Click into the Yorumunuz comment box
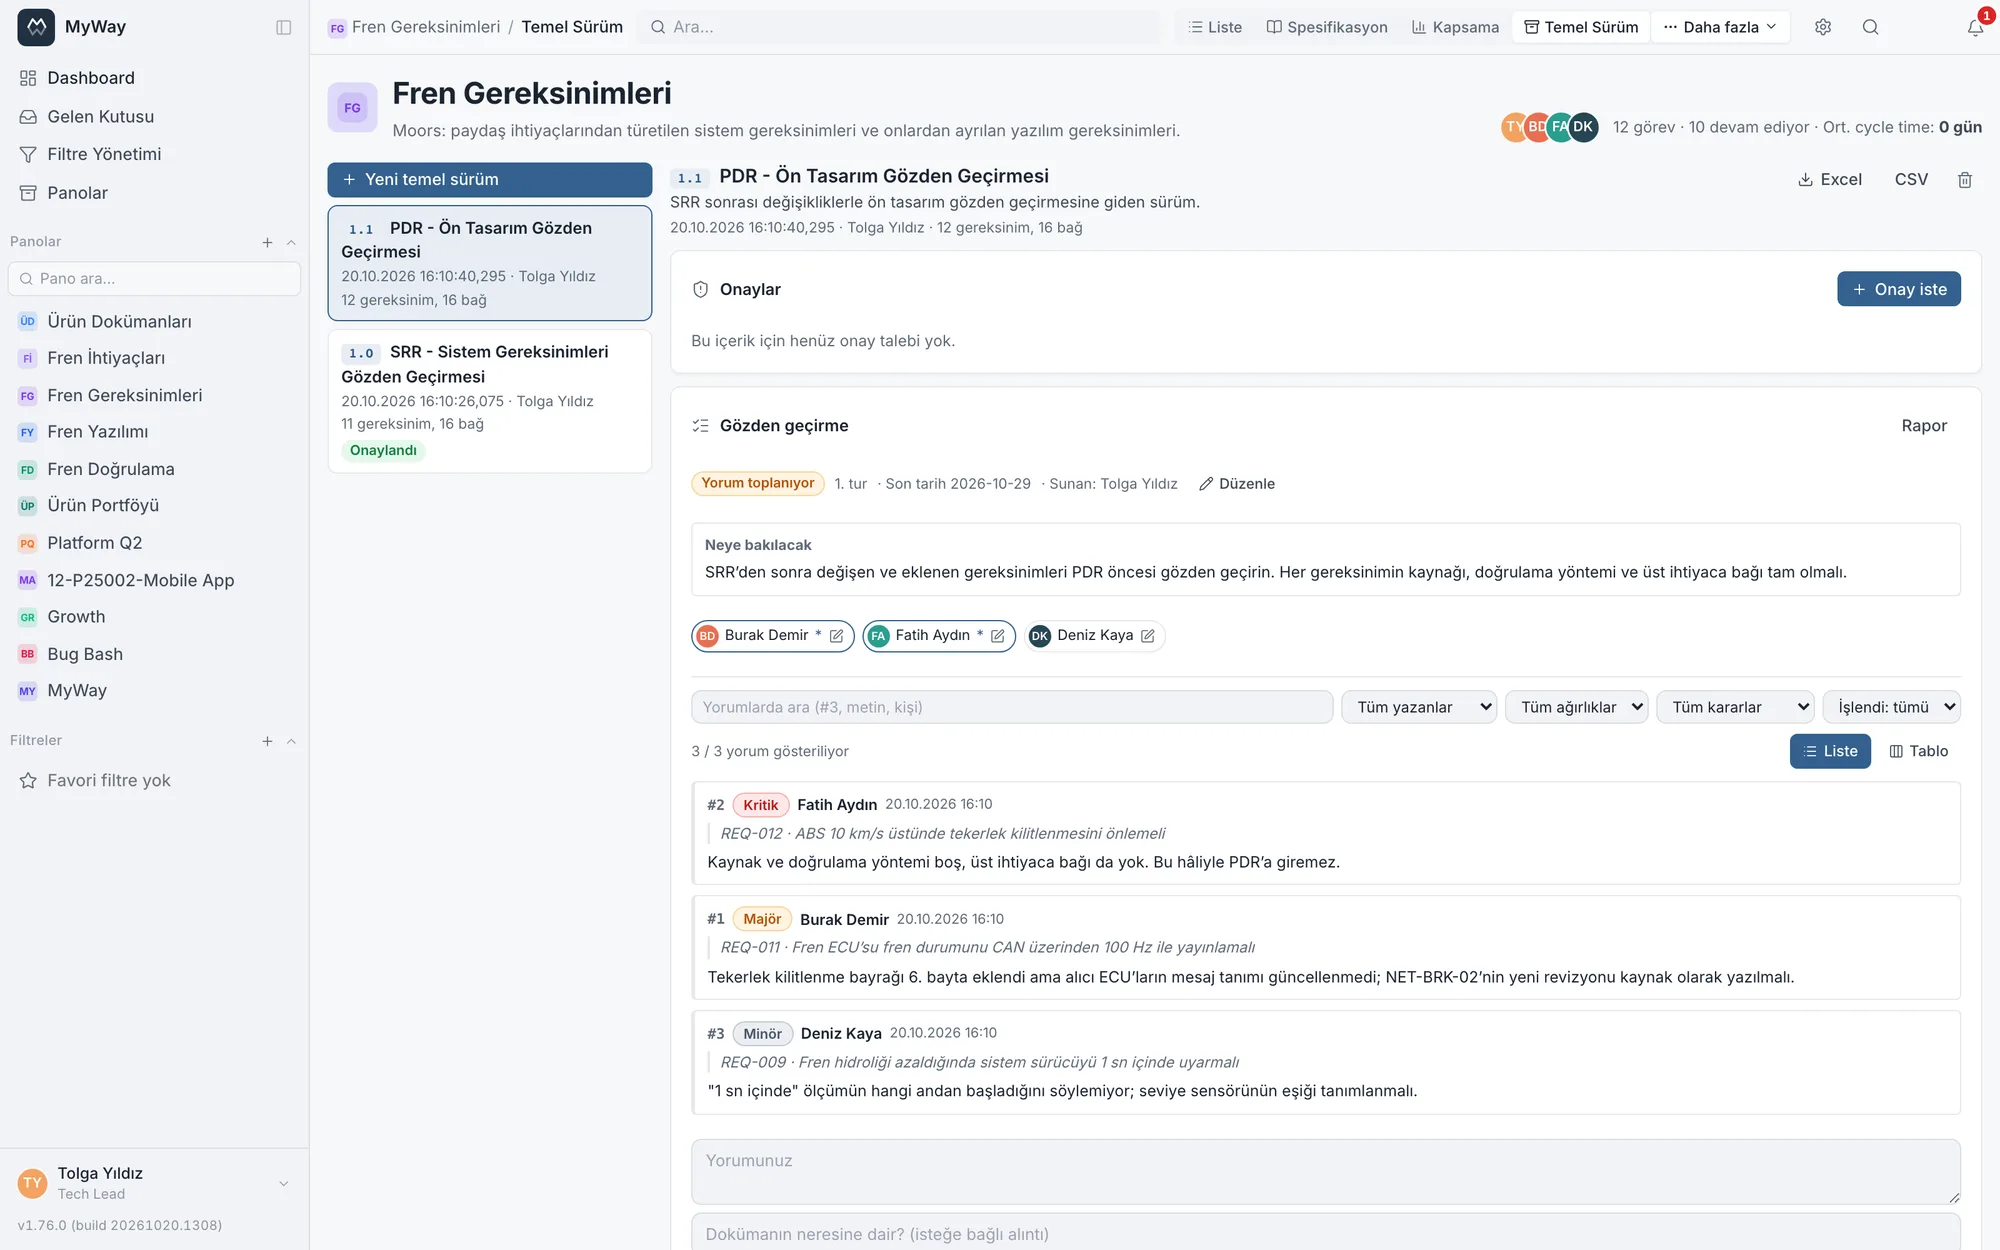Viewport: 2000px width, 1250px height. click(1326, 1172)
